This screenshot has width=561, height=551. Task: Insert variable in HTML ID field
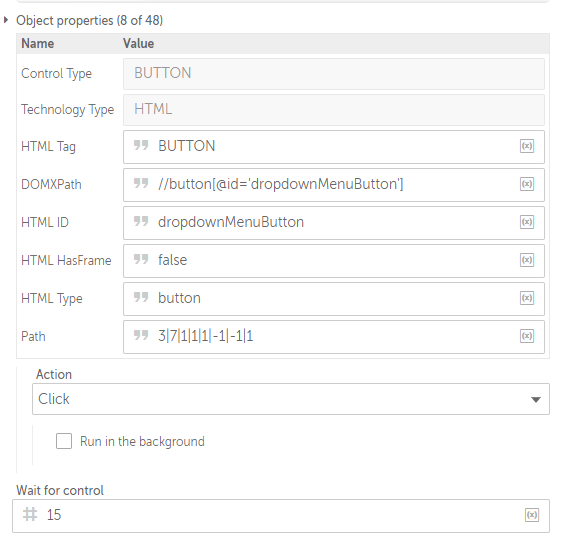(x=527, y=222)
